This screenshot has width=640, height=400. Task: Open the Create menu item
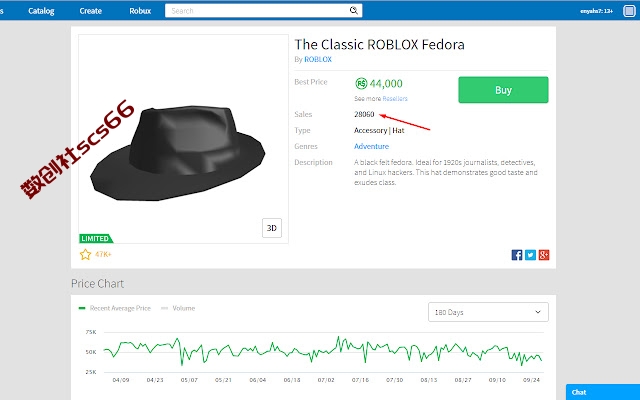91,11
